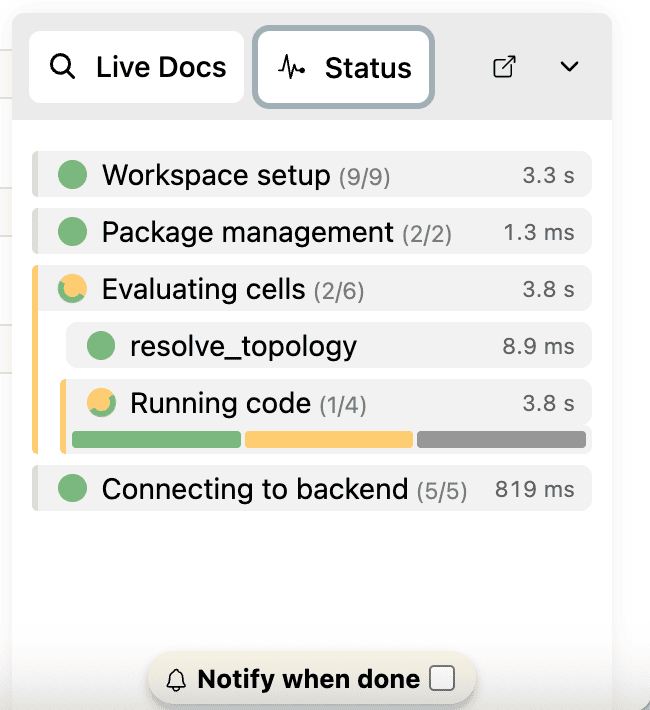Click green status dot for Package management
Viewport: 650px width, 710px height.
point(72,232)
